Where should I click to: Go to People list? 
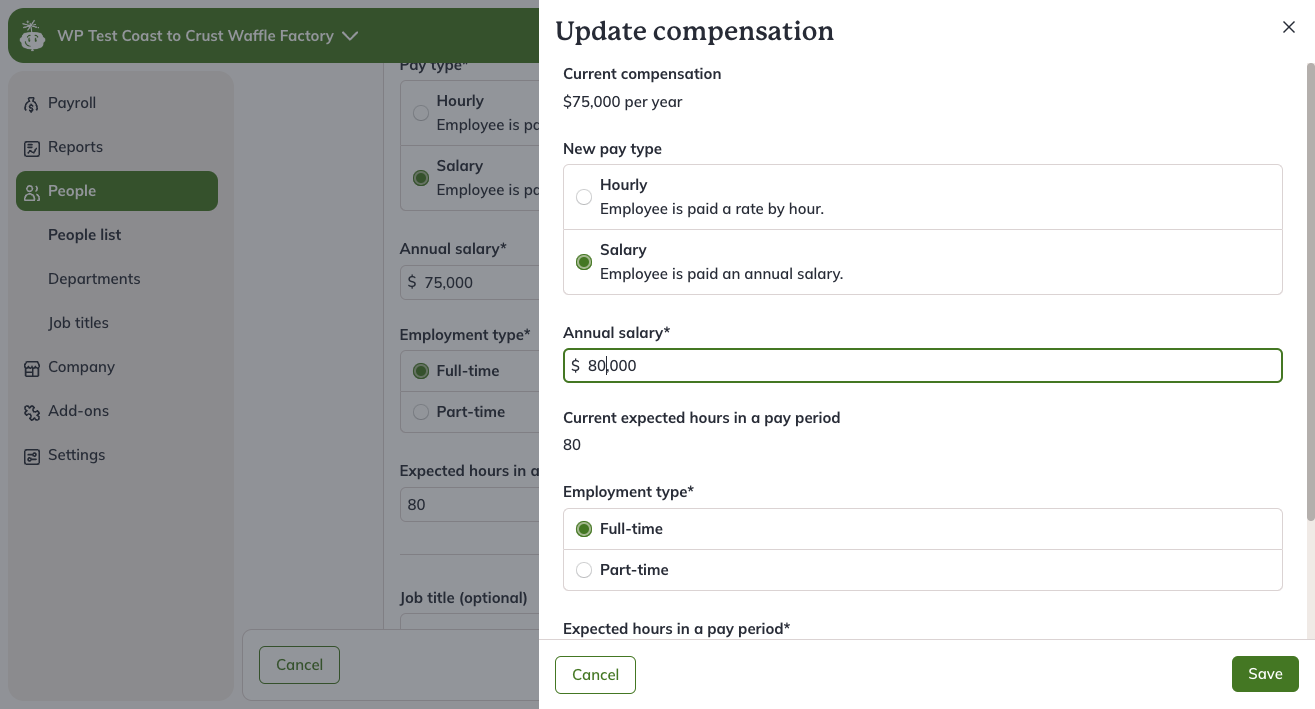84,235
